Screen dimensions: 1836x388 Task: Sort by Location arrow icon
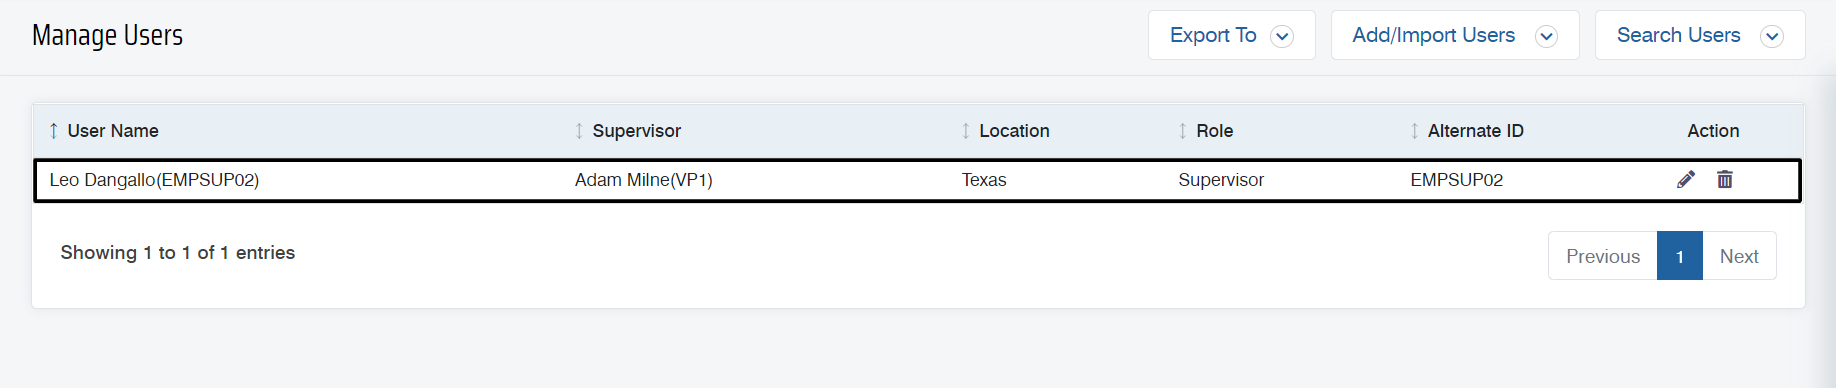966,131
